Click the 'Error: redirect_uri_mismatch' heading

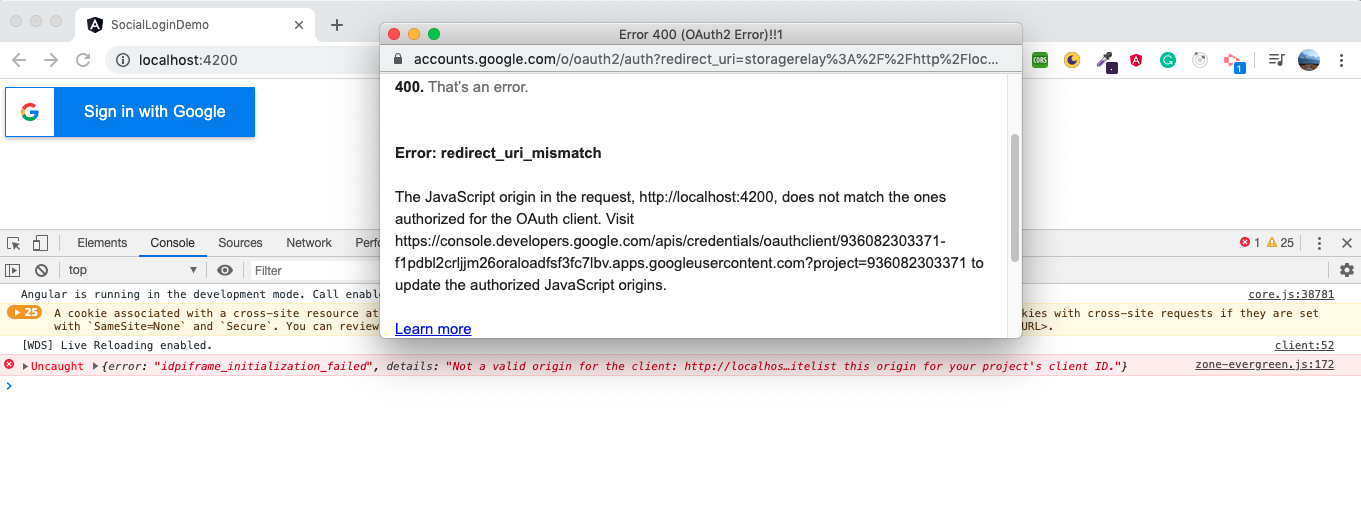(498, 153)
